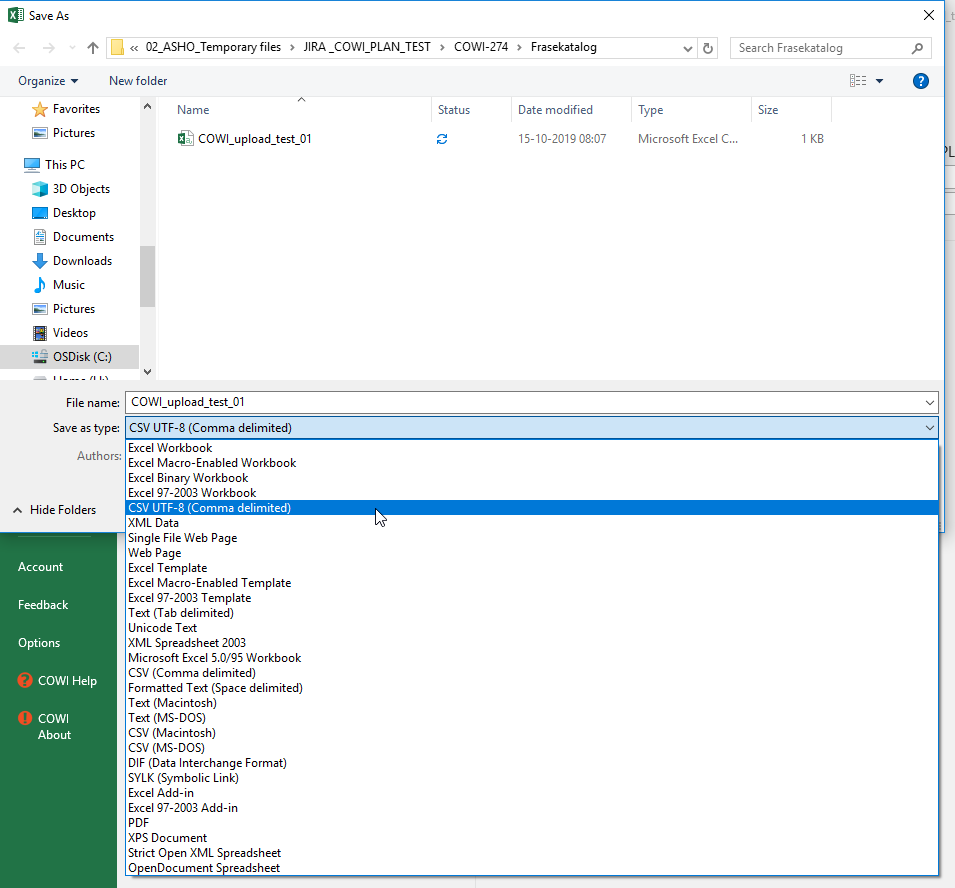Sort by Date modified column header
The image size is (955, 888).
point(555,110)
